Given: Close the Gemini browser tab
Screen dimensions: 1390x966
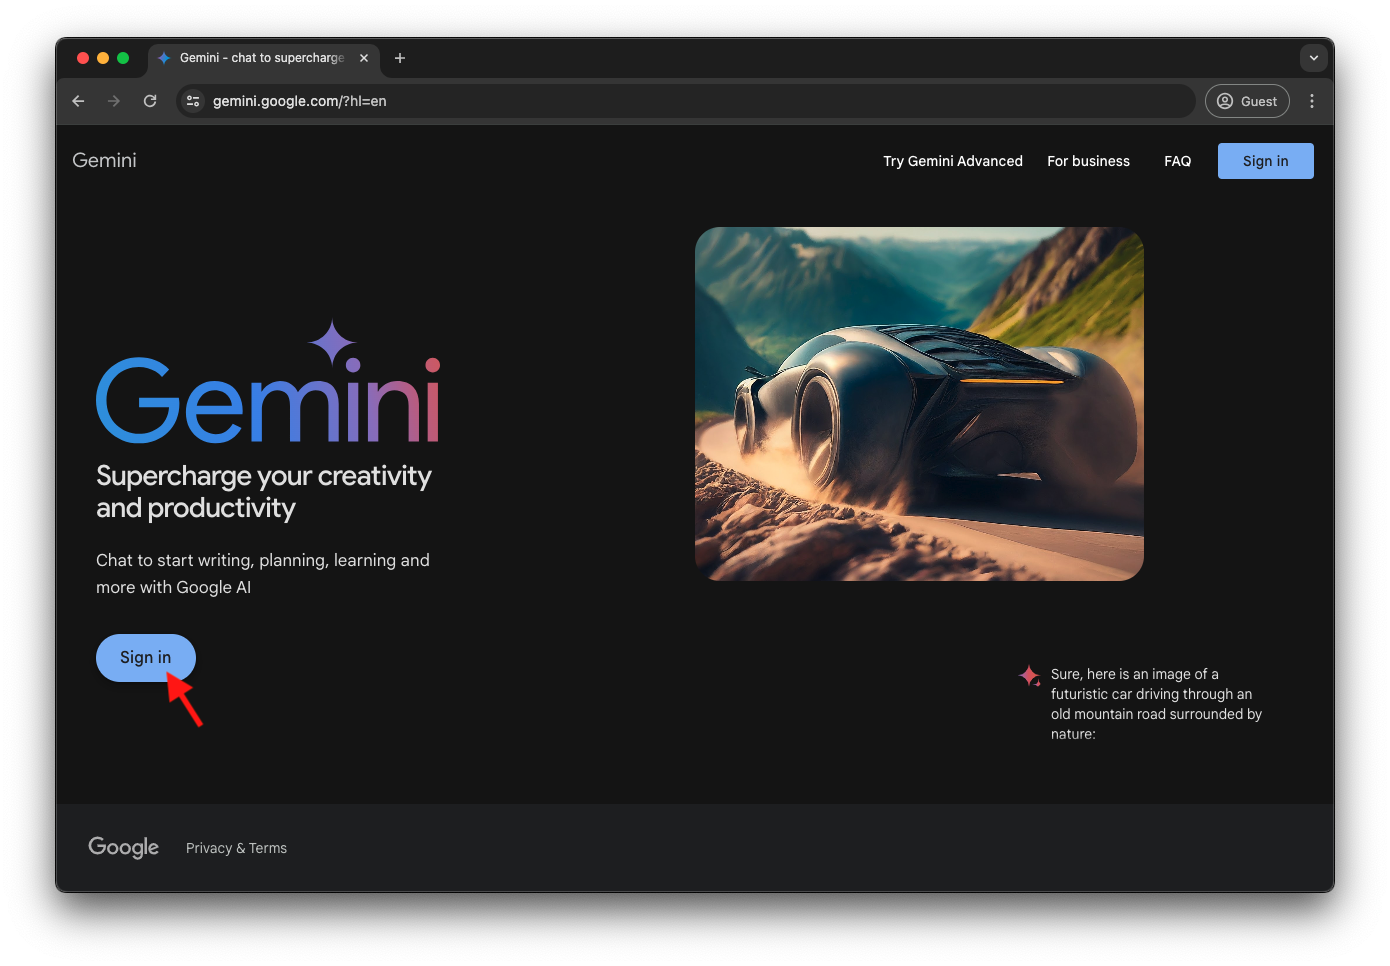Looking at the screenshot, I should (x=364, y=58).
